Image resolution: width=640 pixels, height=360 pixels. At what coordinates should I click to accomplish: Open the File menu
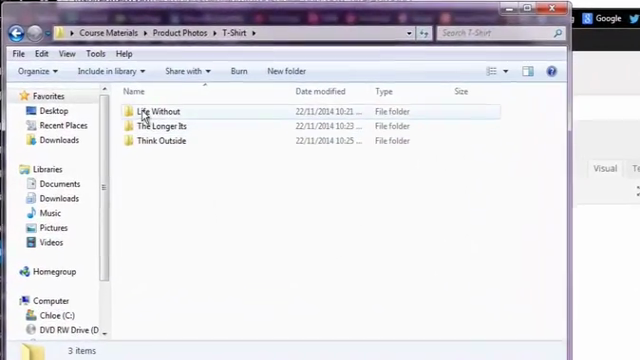18,54
